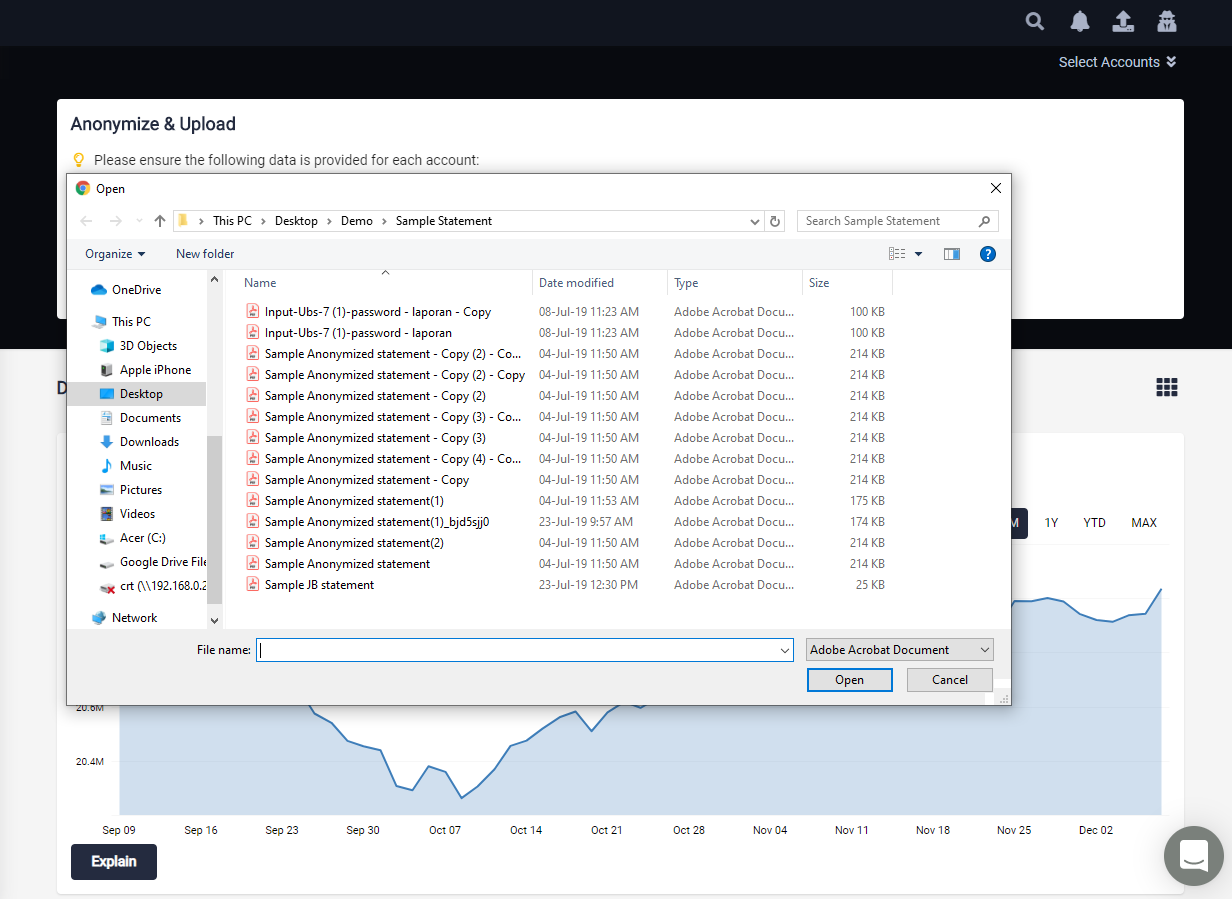Image resolution: width=1232 pixels, height=899 pixels.
Task: Expand the Select Accounts dropdown
Action: click(x=1117, y=62)
